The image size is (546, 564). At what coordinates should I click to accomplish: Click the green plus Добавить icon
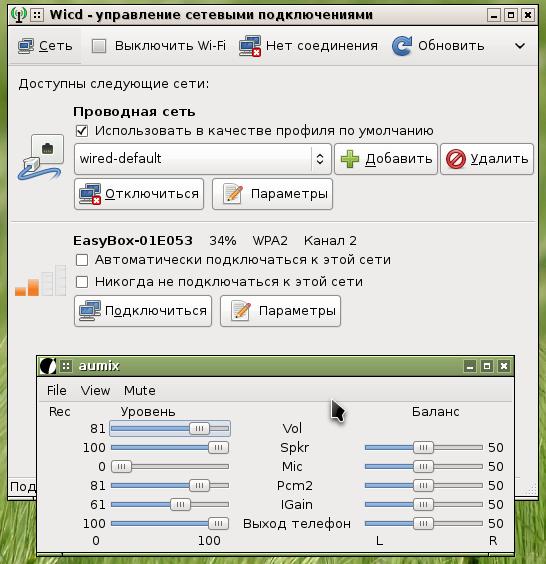point(350,159)
